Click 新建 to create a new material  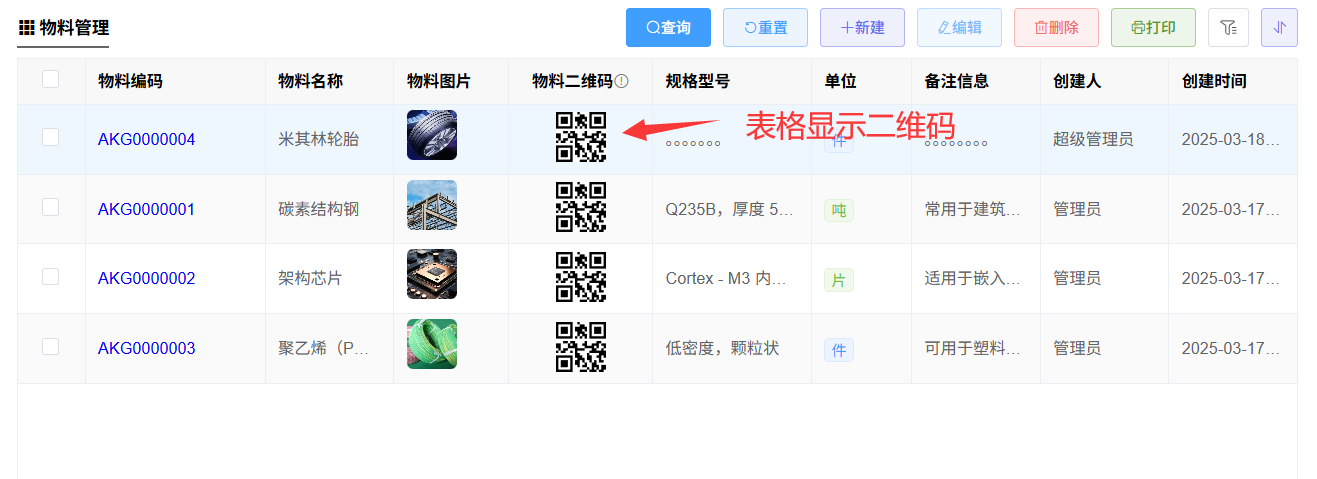pyautogui.click(x=862, y=28)
